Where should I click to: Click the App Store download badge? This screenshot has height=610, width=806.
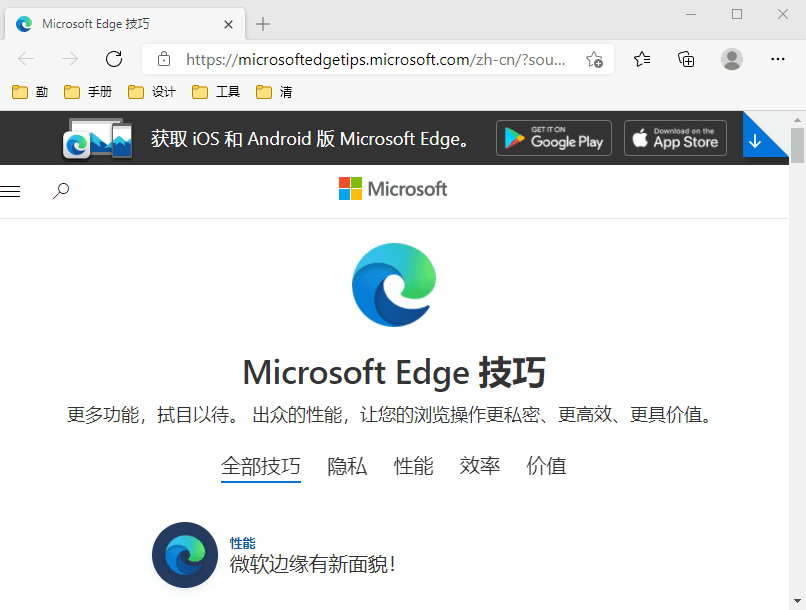tap(675, 138)
